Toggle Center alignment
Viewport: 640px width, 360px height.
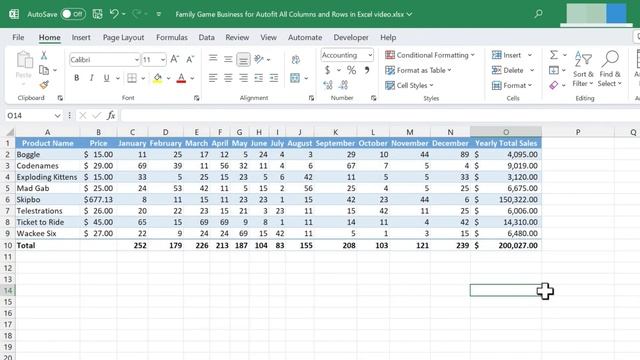(228, 78)
